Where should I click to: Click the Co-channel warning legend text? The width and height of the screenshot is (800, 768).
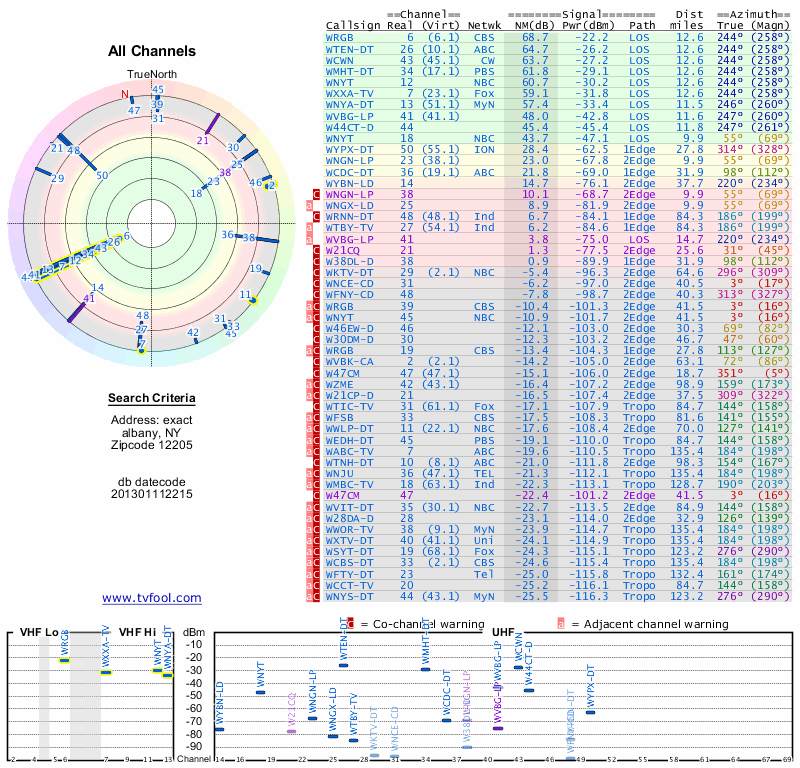coord(429,624)
